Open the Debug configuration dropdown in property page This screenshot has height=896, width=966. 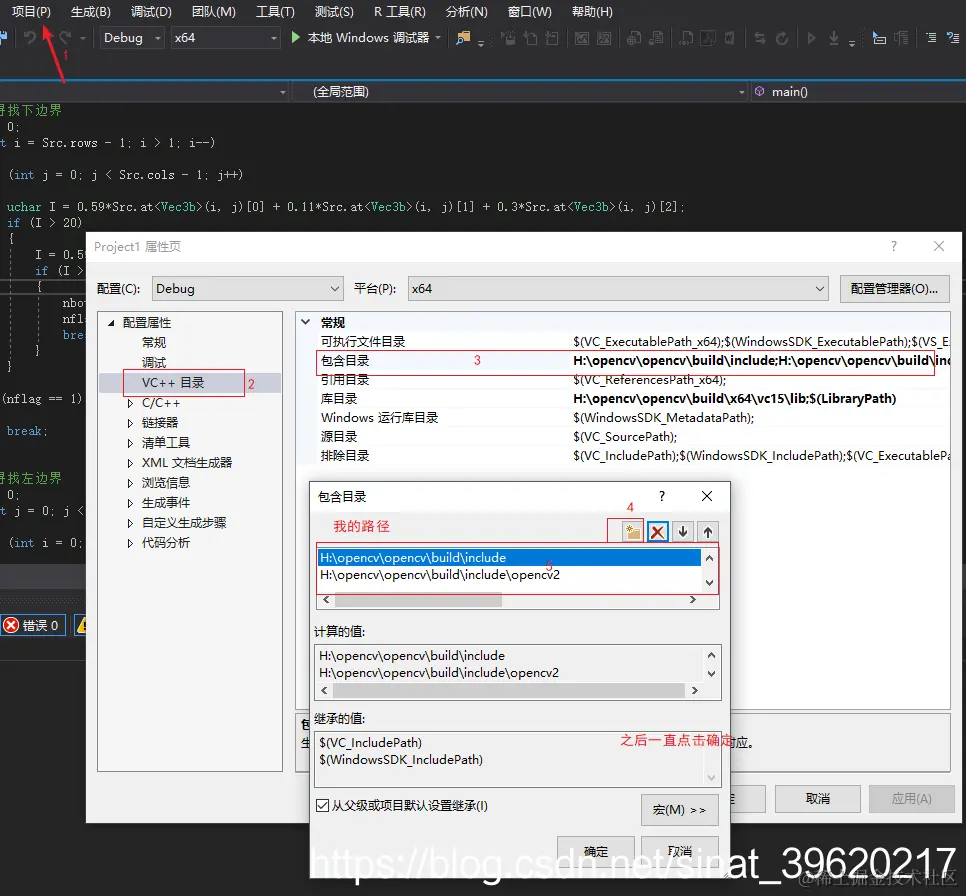click(x=247, y=288)
